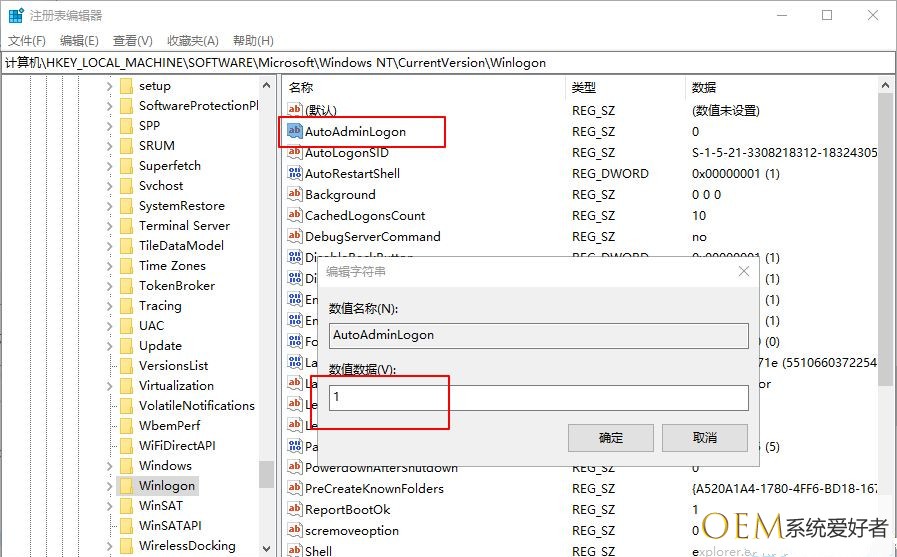This screenshot has height=557, width=897.
Task: Click the 确定 button in dialog
Action: point(610,438)
